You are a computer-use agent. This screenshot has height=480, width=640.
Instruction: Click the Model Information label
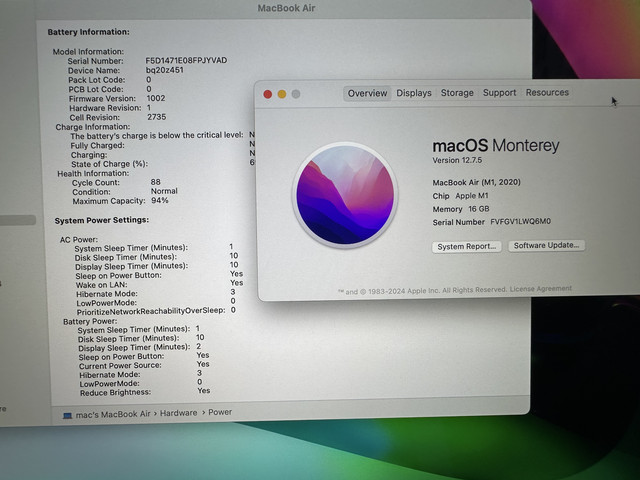click(88, 52)
